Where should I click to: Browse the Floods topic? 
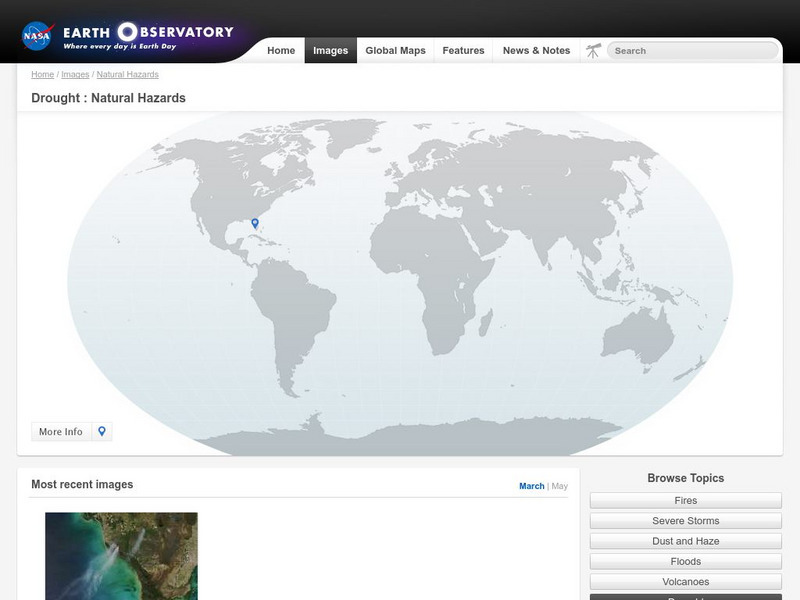tap(688, 561)
